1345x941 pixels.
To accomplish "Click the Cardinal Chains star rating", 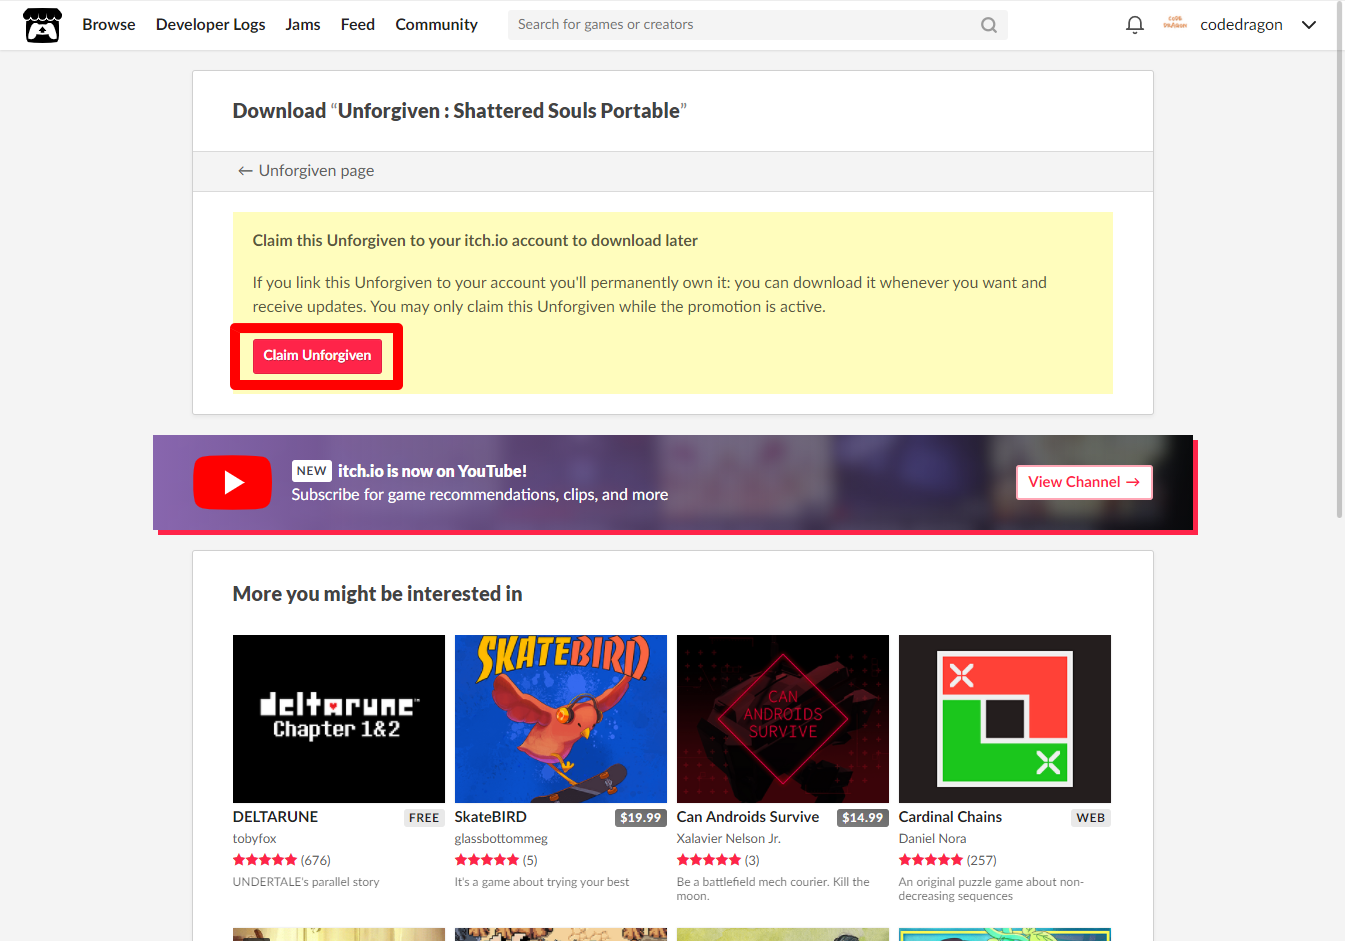I will [931, 860].
